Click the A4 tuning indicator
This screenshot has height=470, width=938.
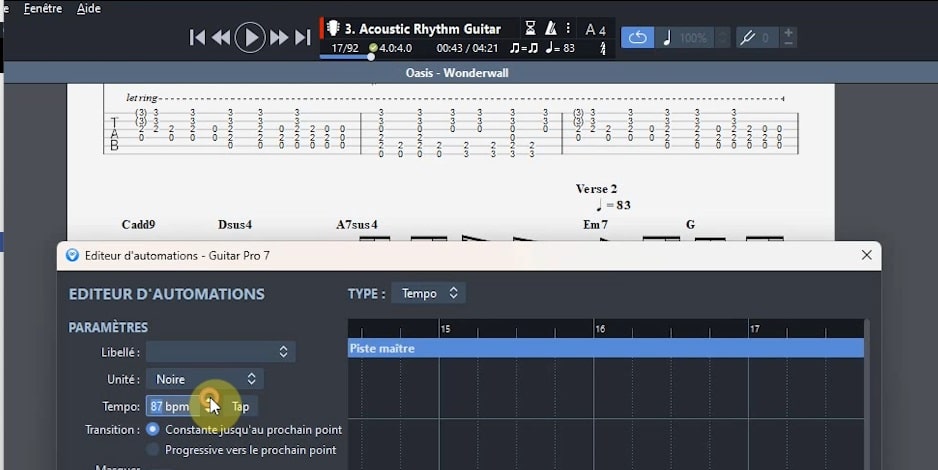click(595, 29)
